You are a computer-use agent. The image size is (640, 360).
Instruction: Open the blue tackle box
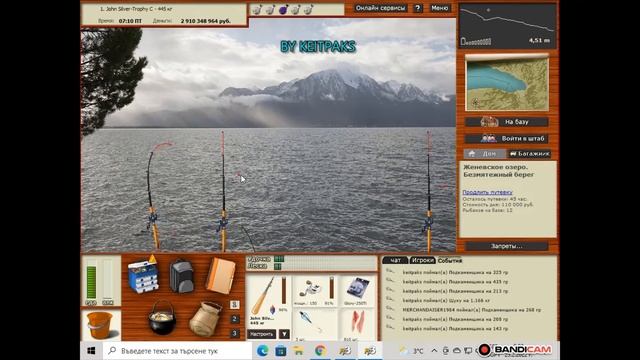(143, 276)
